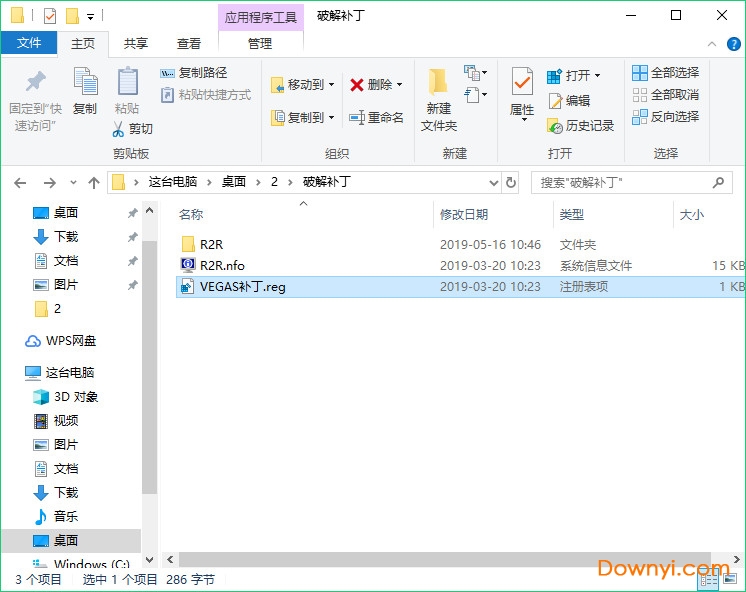746x592 pixels.
Task: Select WPS网盘 in navigation pane
Action: tap(60, 341)
